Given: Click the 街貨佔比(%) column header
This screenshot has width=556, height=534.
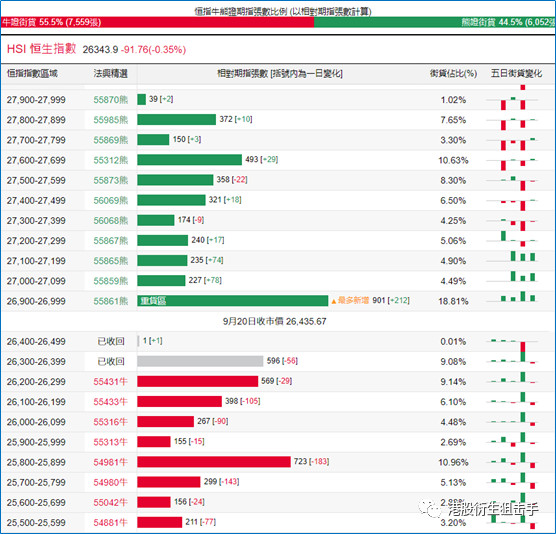Looking at the screenshot, I should pyautogui.click(x=453, y=74).
